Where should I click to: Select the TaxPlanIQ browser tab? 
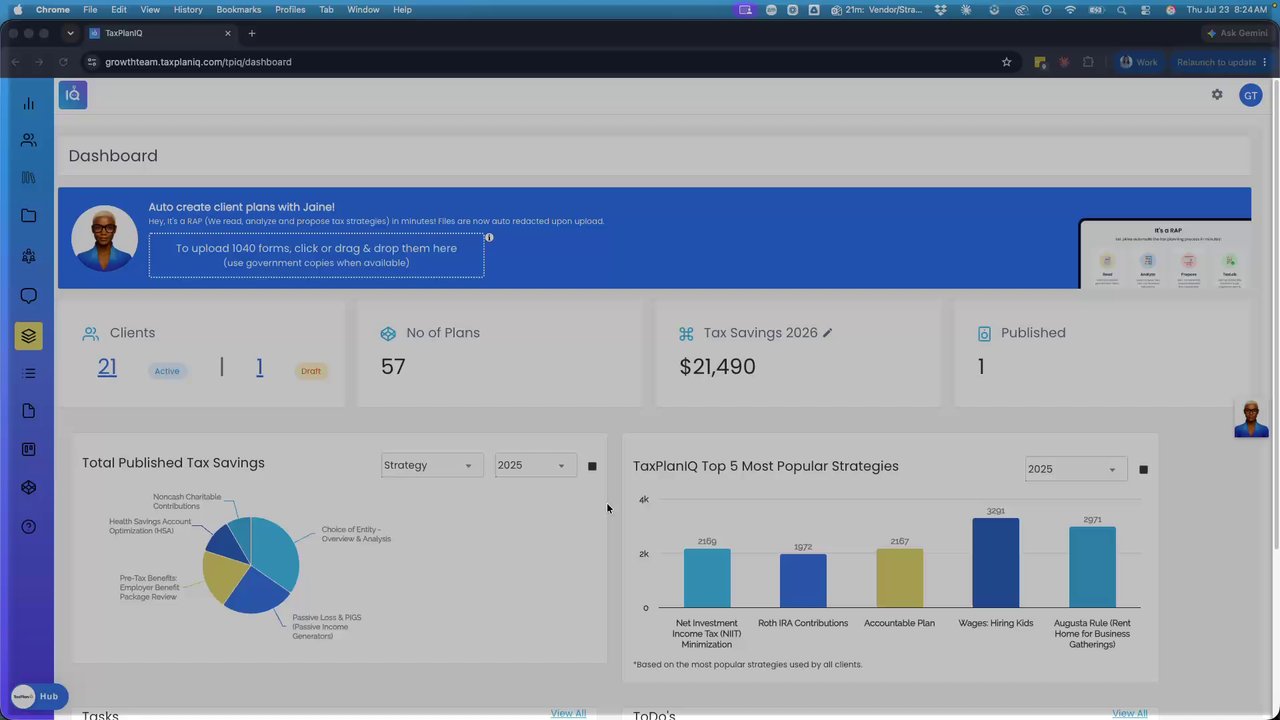[x=160, y=33]
